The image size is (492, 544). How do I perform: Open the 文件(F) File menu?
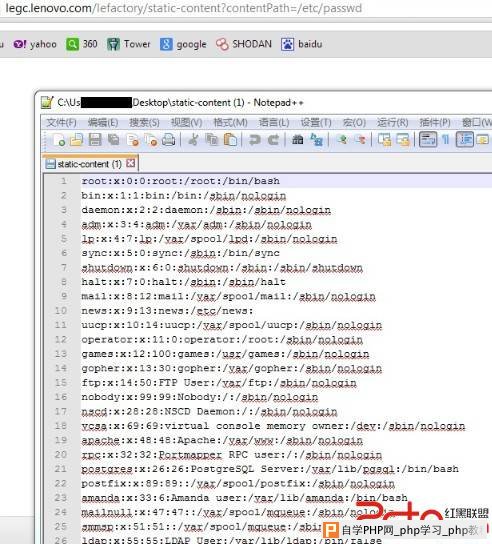(x=61, y=122)
